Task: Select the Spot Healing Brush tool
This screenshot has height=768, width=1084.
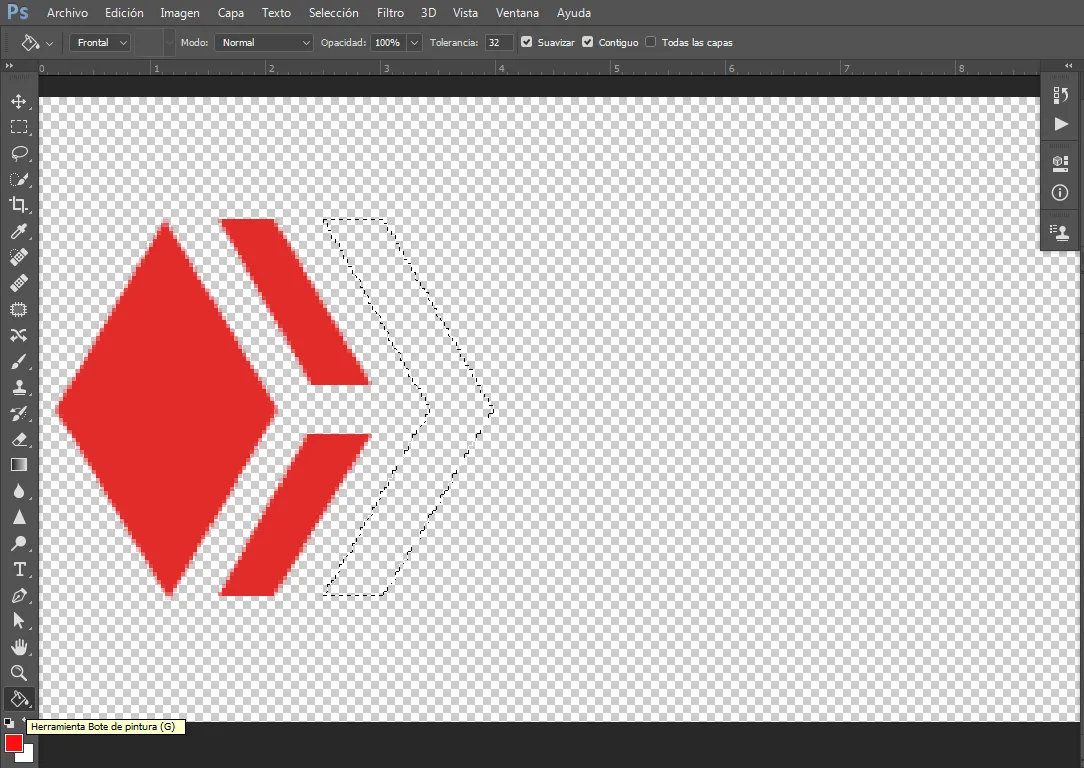Action: (19, 257)
